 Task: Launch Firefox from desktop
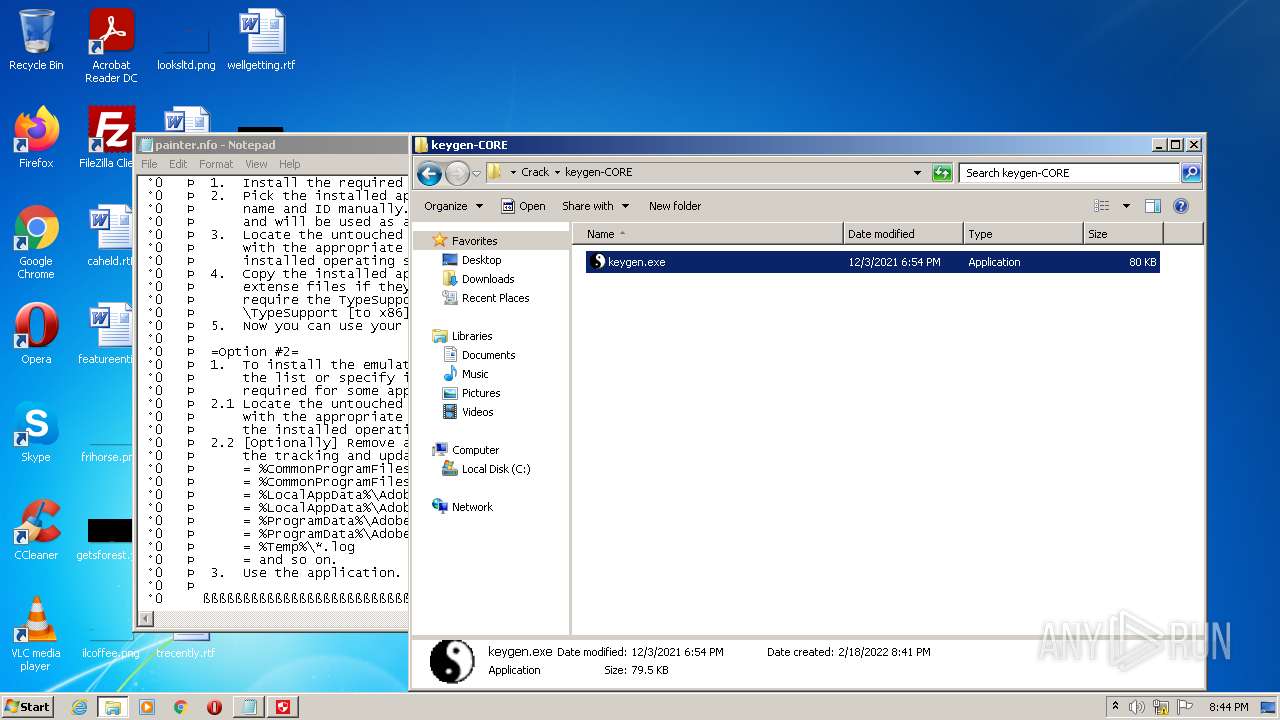36,138
